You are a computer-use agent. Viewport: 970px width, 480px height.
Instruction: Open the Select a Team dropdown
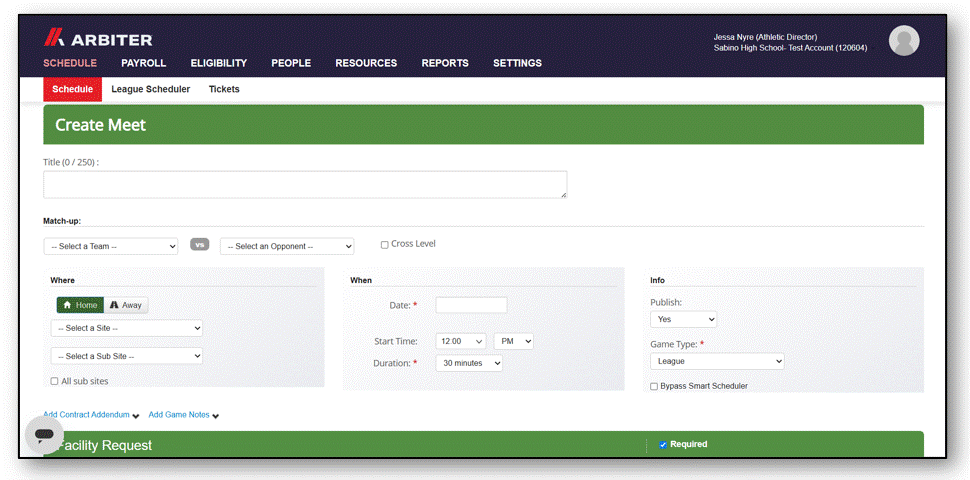(111, 246)
